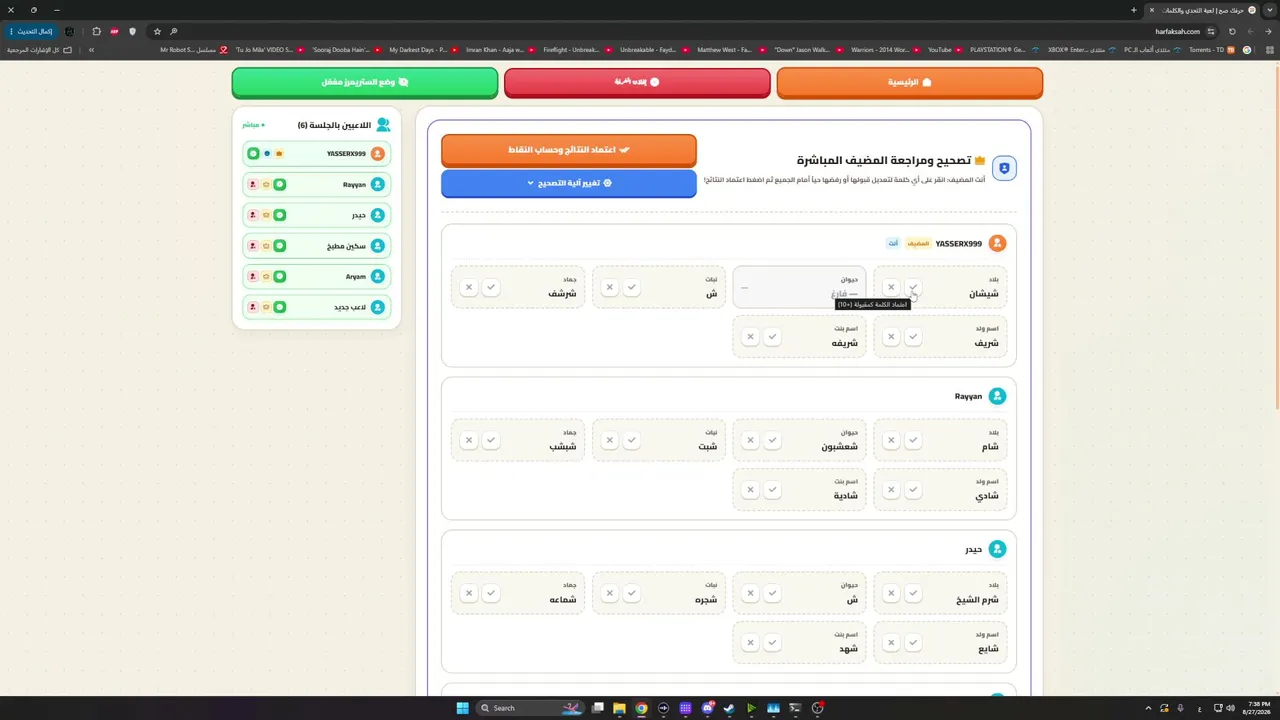
Task: Accept the word شيشان with its checkmark
Action: pos(913,287)
